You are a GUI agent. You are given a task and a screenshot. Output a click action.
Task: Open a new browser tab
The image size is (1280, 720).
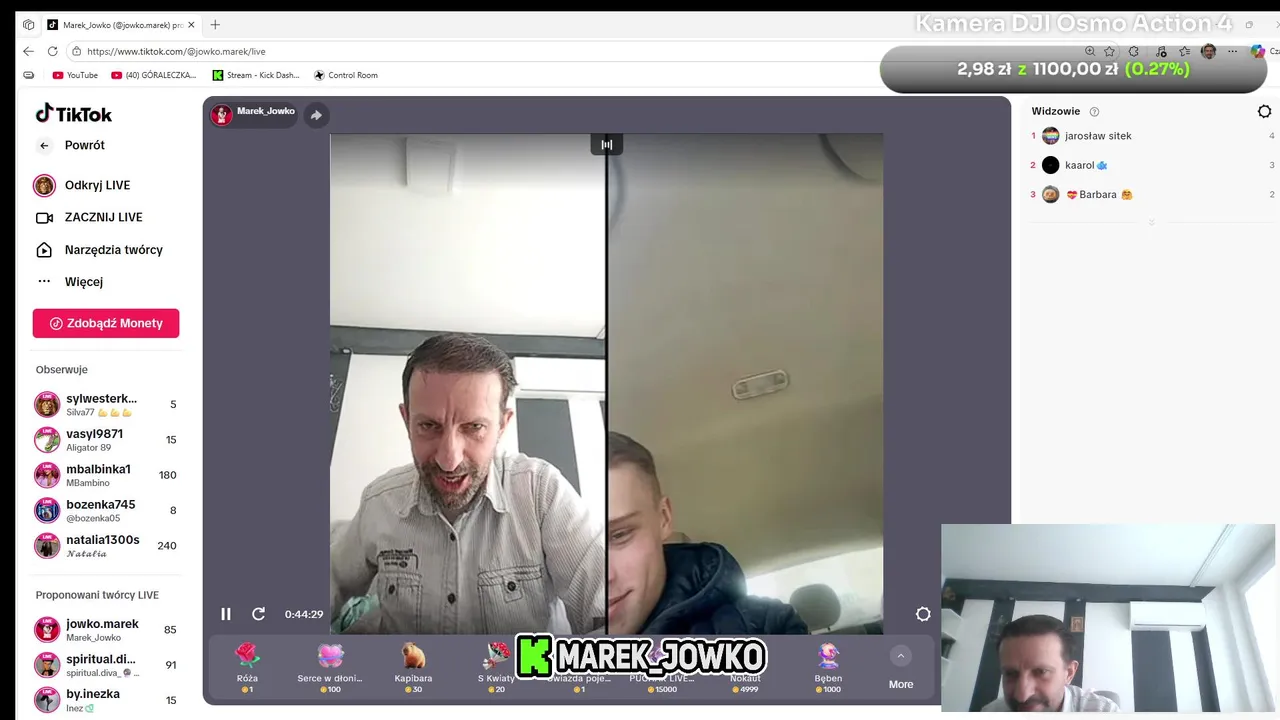(215, 25)
